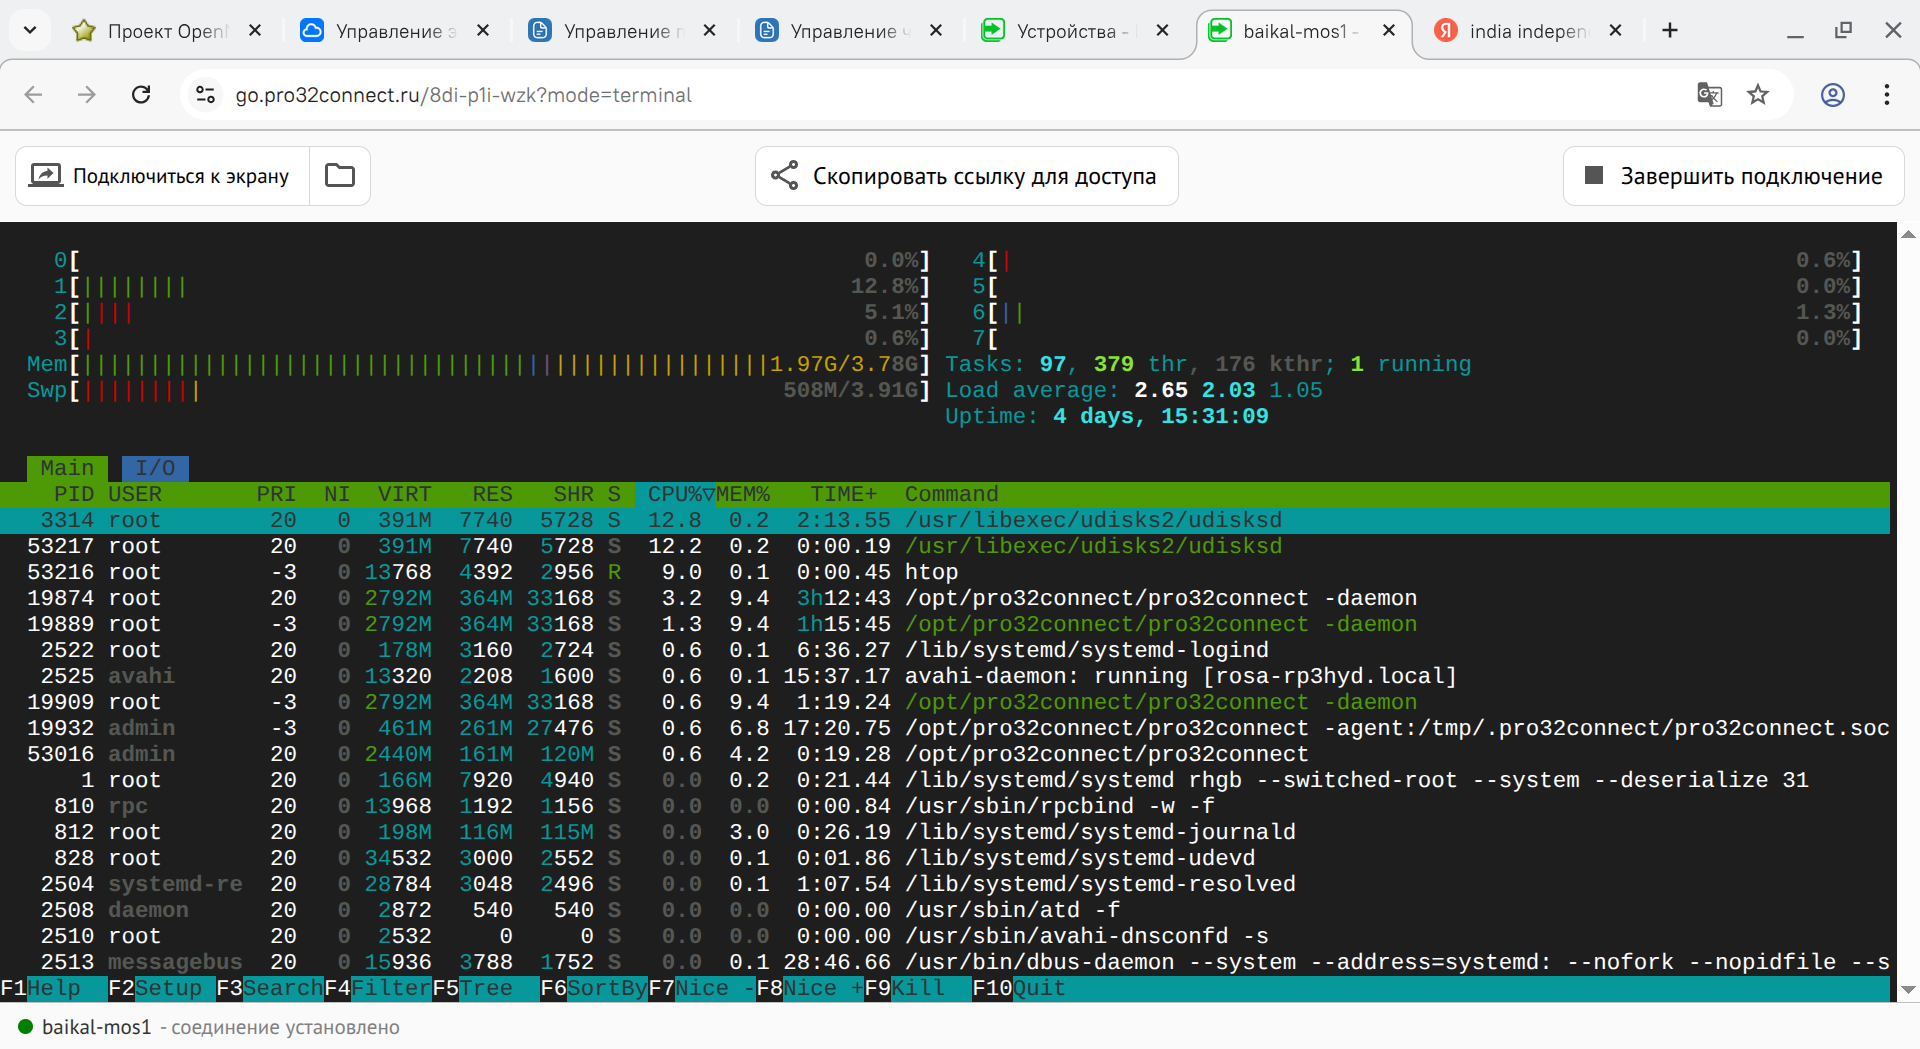The image size is (1920, 1049).
Task: Click the Google Translate icon in address bar
Action: tap(1709, 95)
